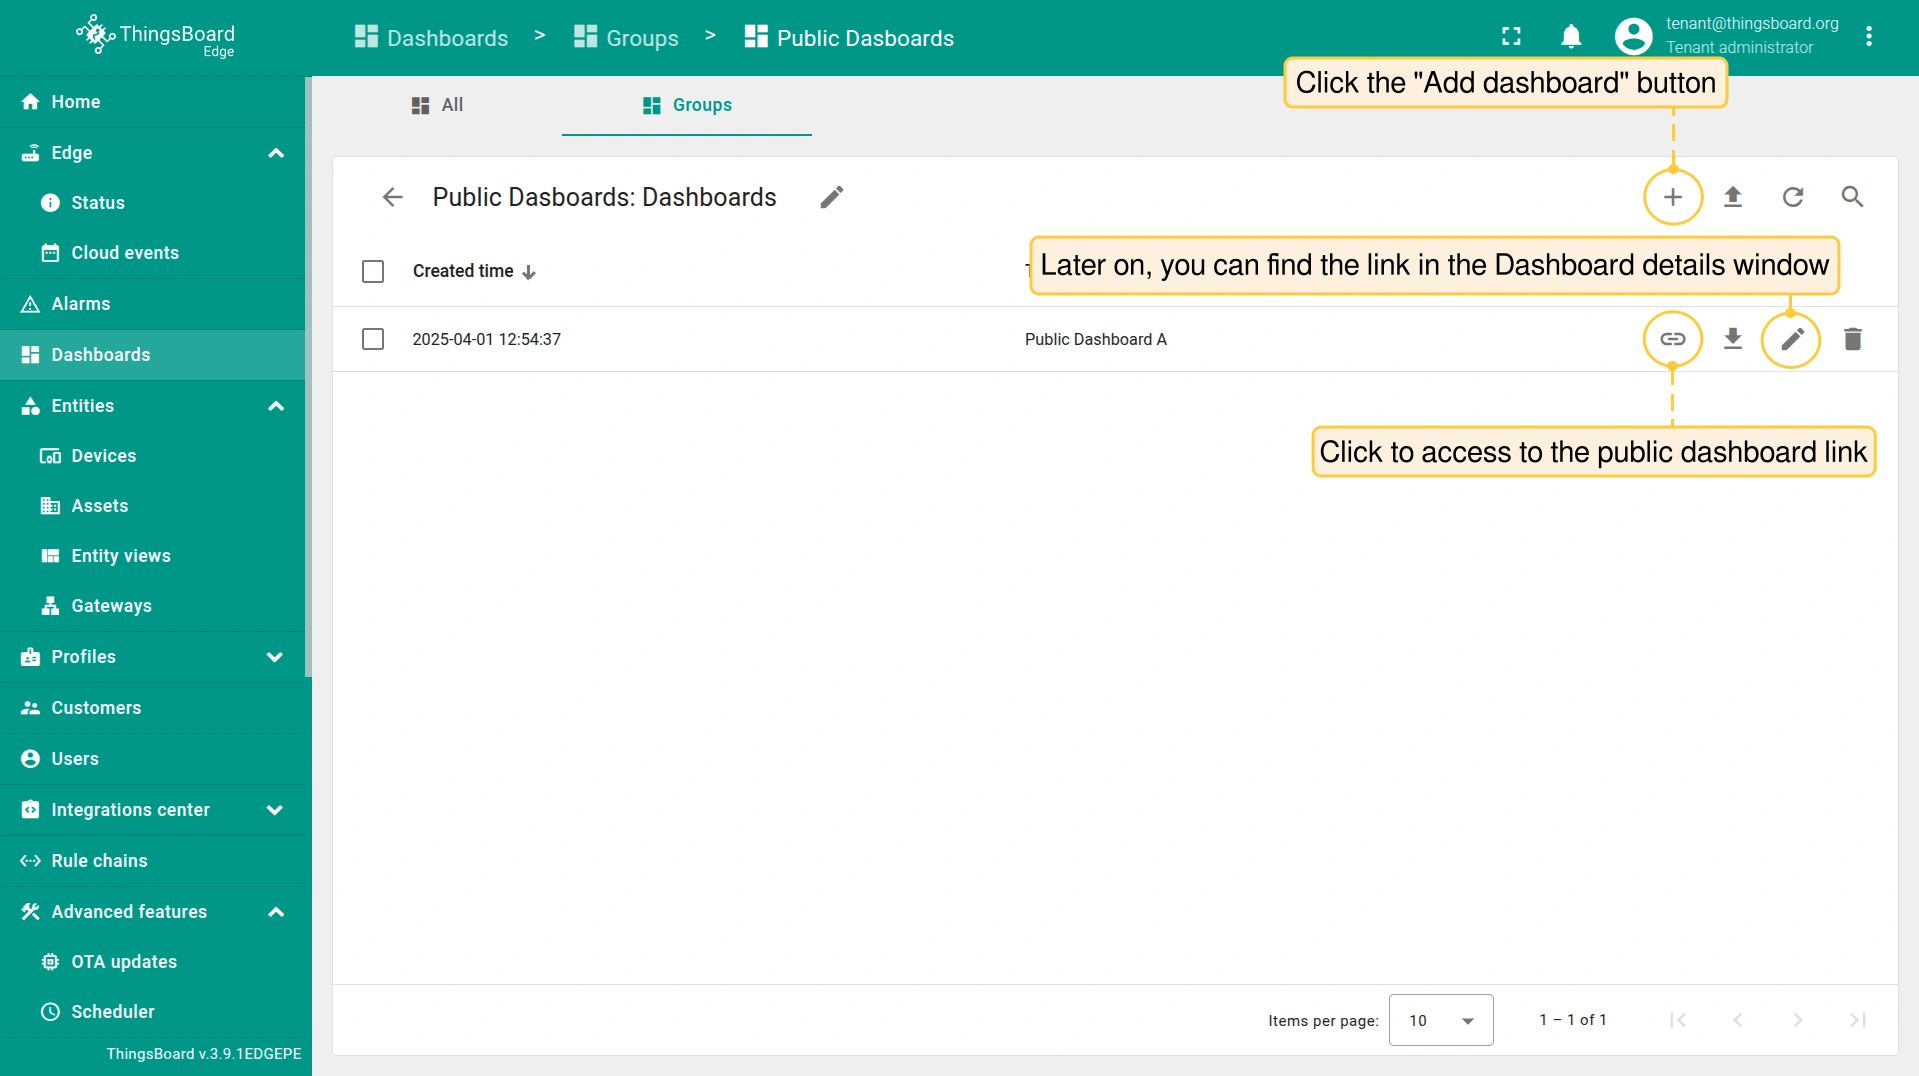
Task: Collapse the Edge menu section
Action: pyautogui.click(x=276, y=153)
